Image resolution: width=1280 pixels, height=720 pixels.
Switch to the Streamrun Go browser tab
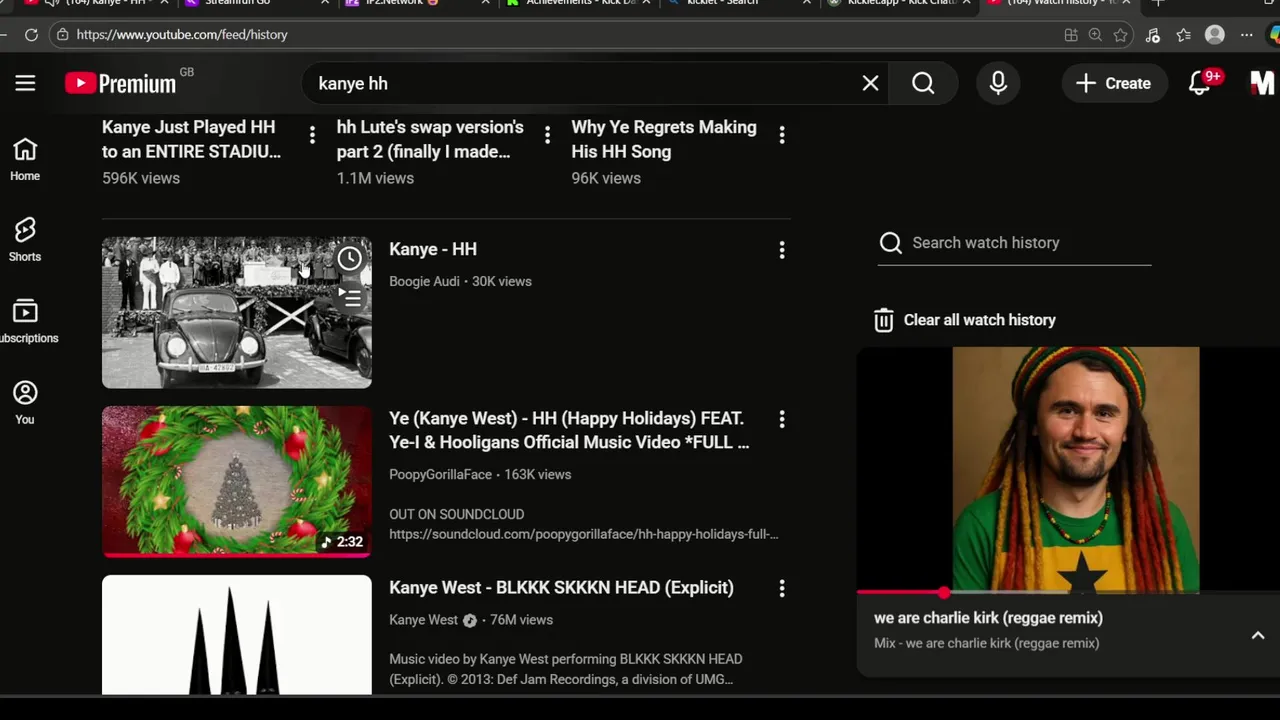pyautogui.click(x=237, y=3)
